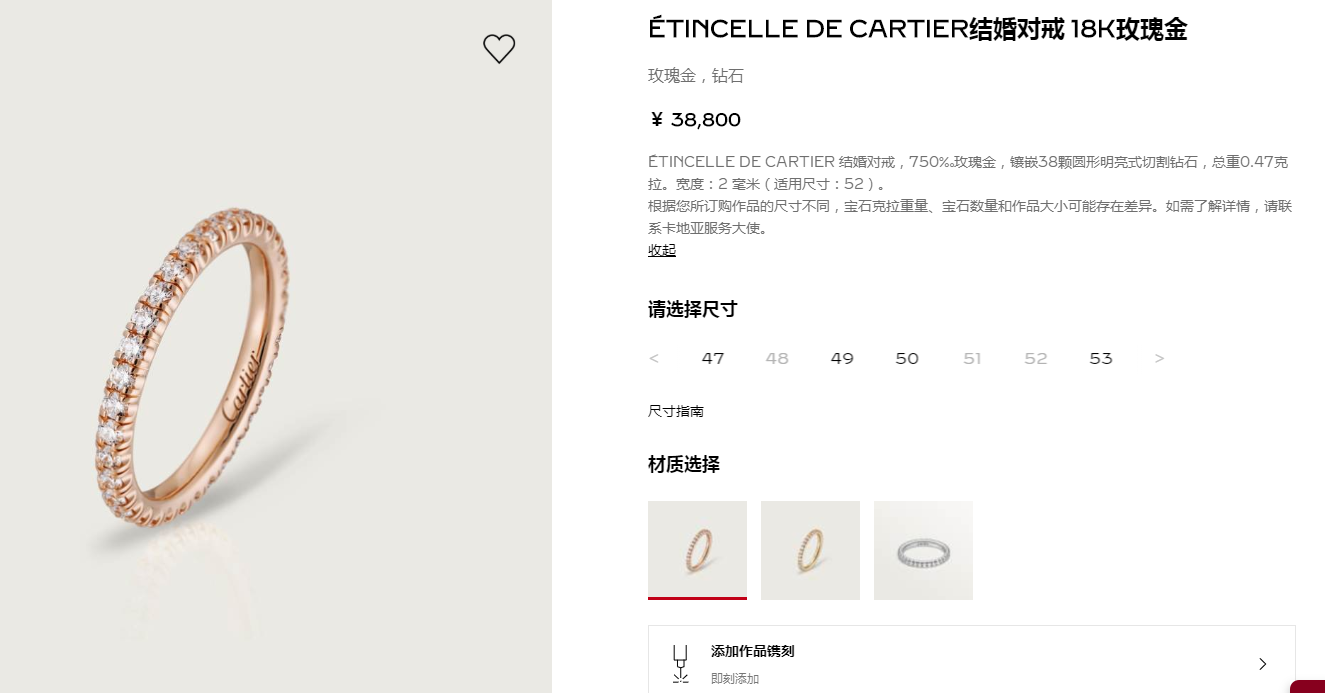
Task: Choose unavailable size 48
Action: point(777,358)
